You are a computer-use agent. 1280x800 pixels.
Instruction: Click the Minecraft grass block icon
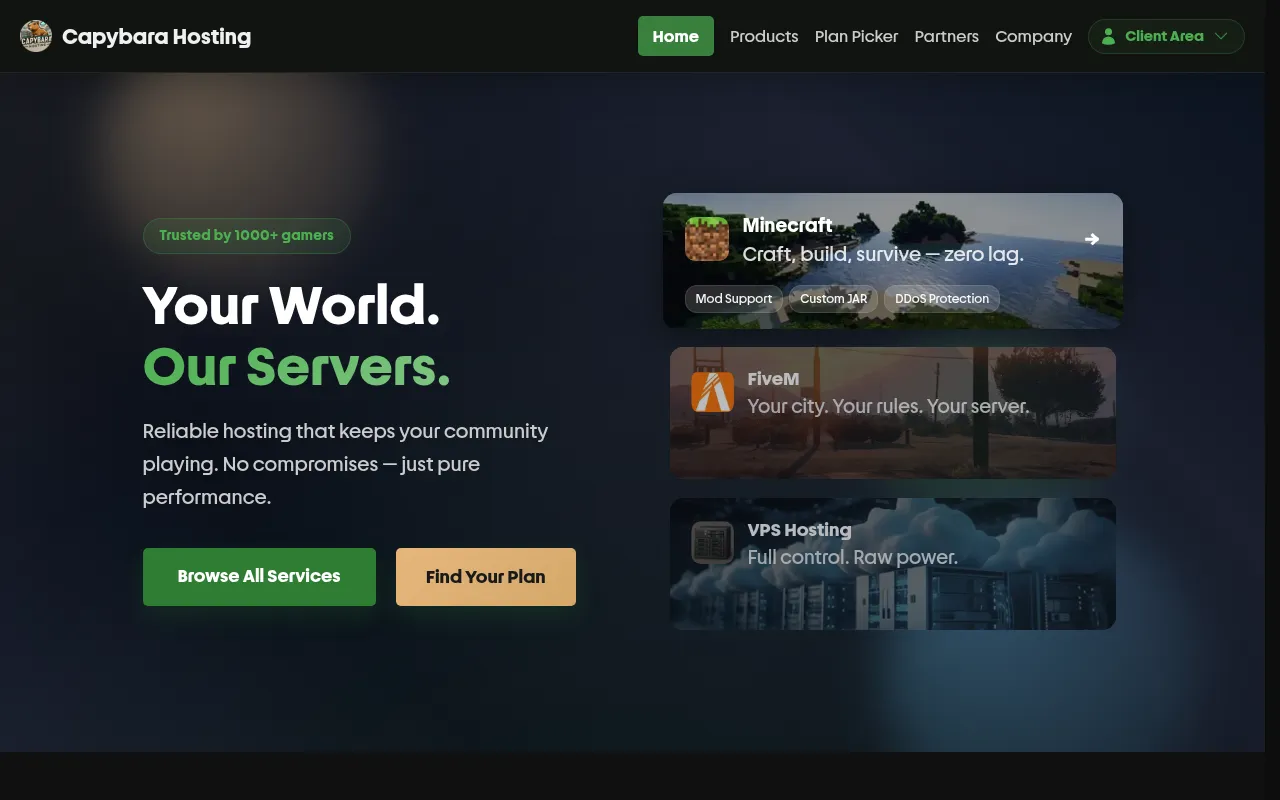(x=707, y=239)
